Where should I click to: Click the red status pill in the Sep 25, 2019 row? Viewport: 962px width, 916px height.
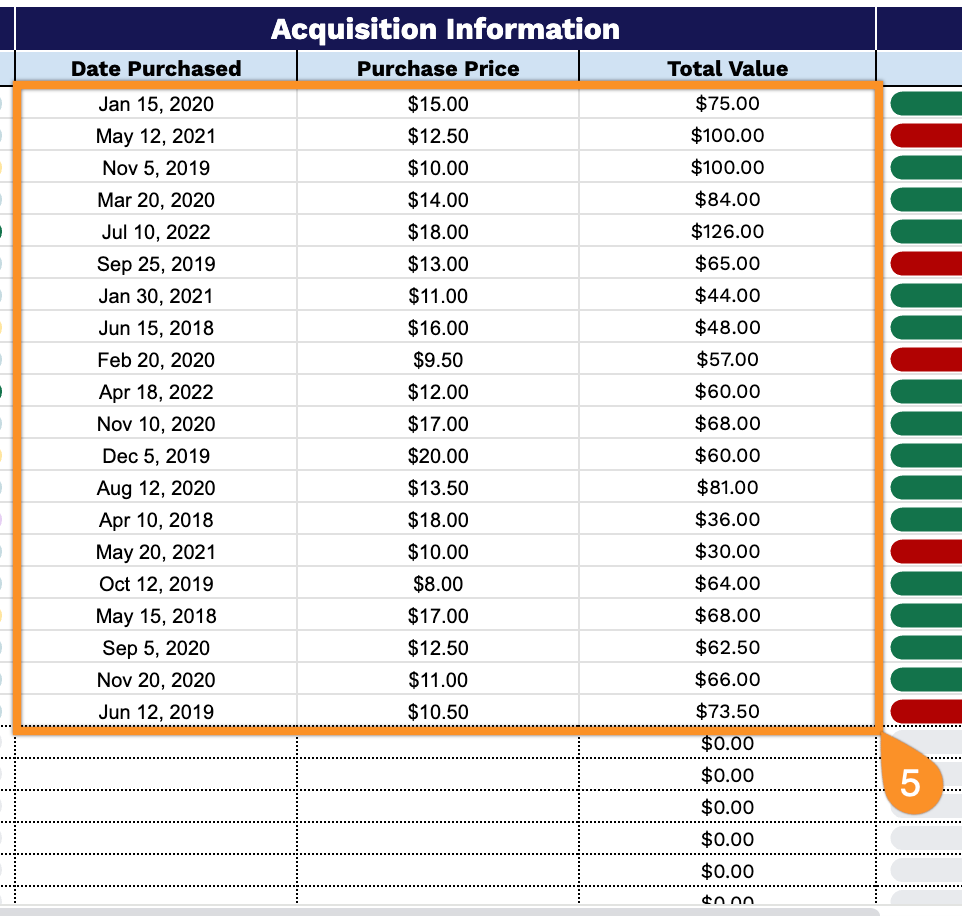pyautogui.click(x=925, y=264)
